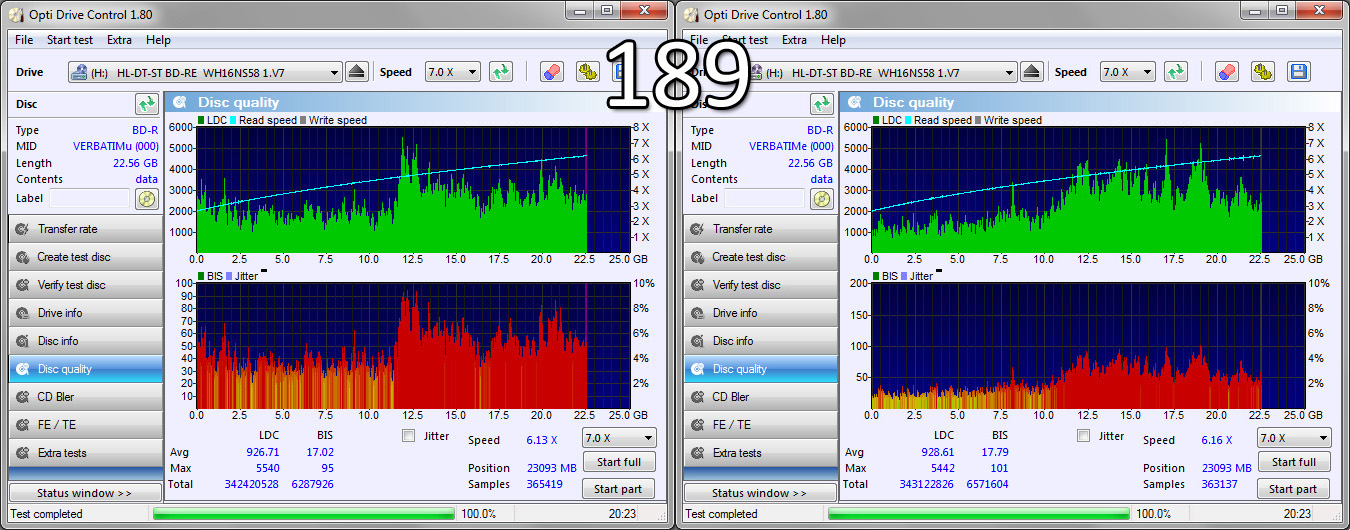
Task: Expand the Status window in the left window
Action: [84, 493]
